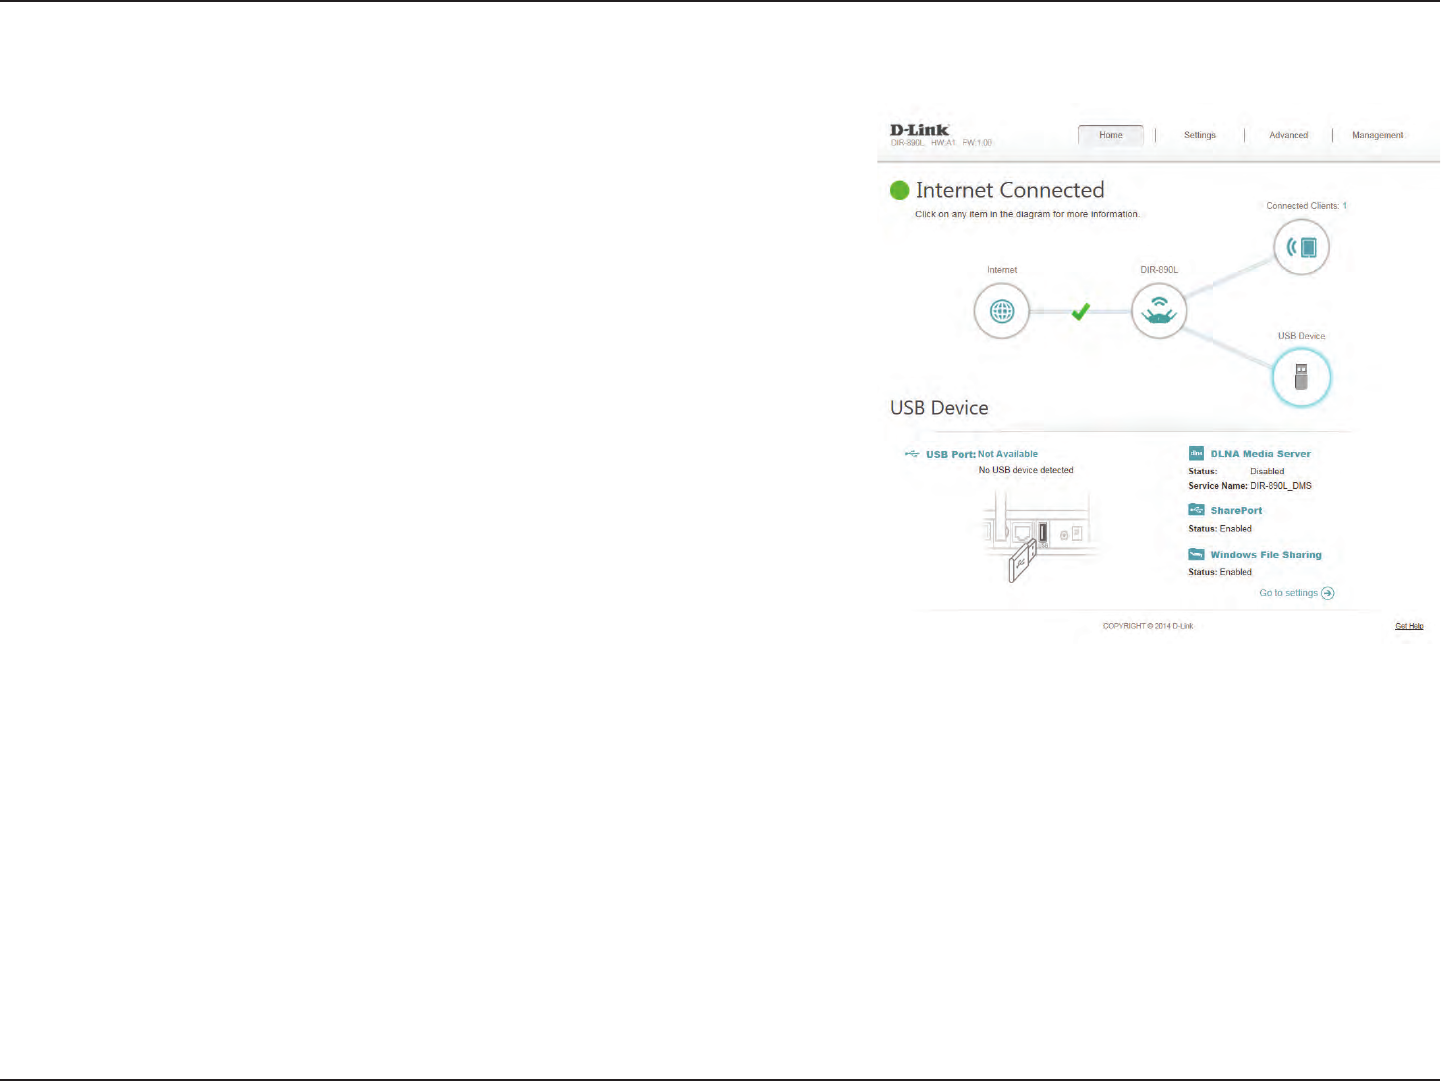Click the Windows File Sharing 'Status: Enabled' text
1441x1081 pixels.
(1220, 572)
